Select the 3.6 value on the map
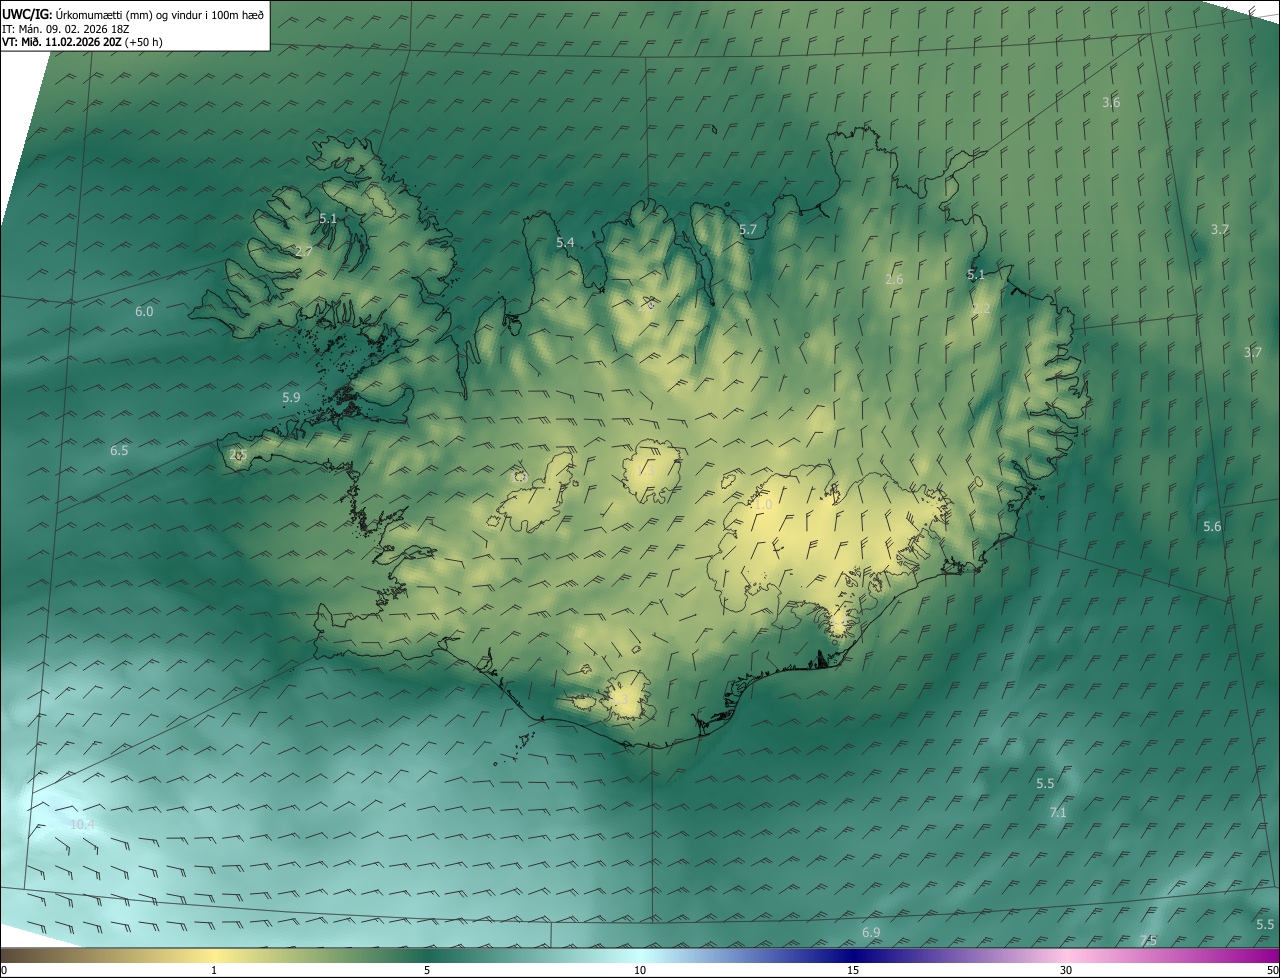The width and height of the screenshot is (1280, 978). (1111, 102)
